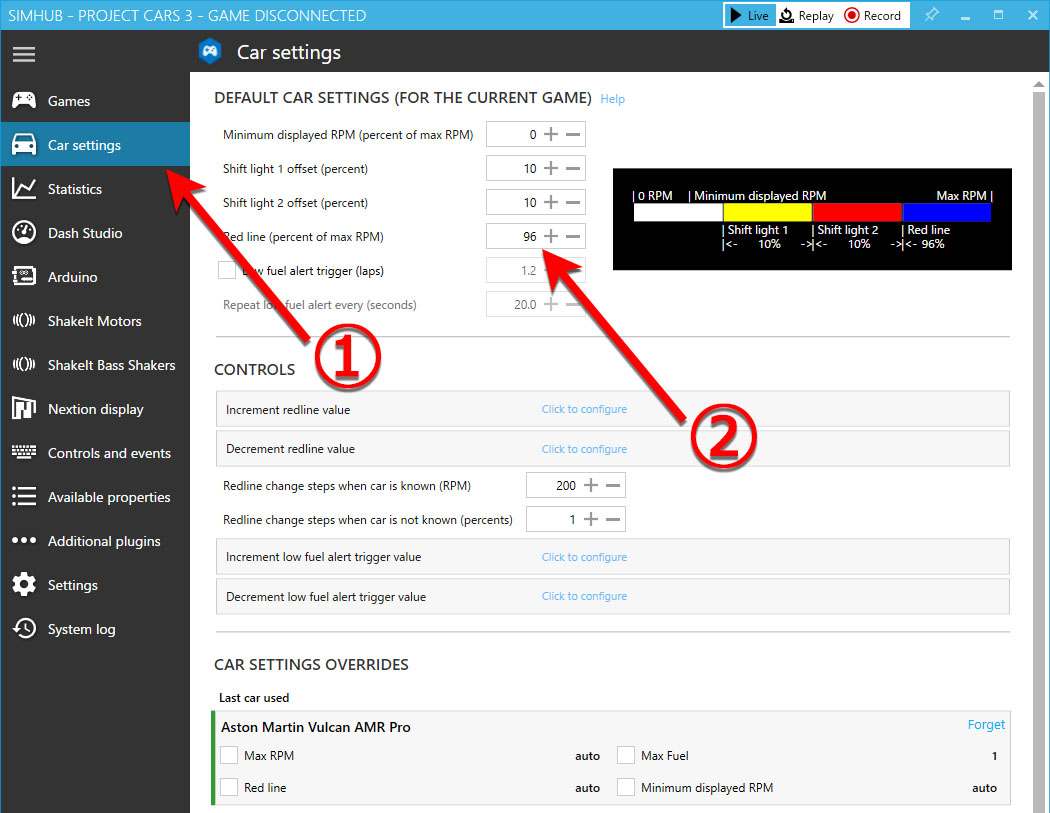
Task: Open the Dash Studio section
Action: pos(95,233)
